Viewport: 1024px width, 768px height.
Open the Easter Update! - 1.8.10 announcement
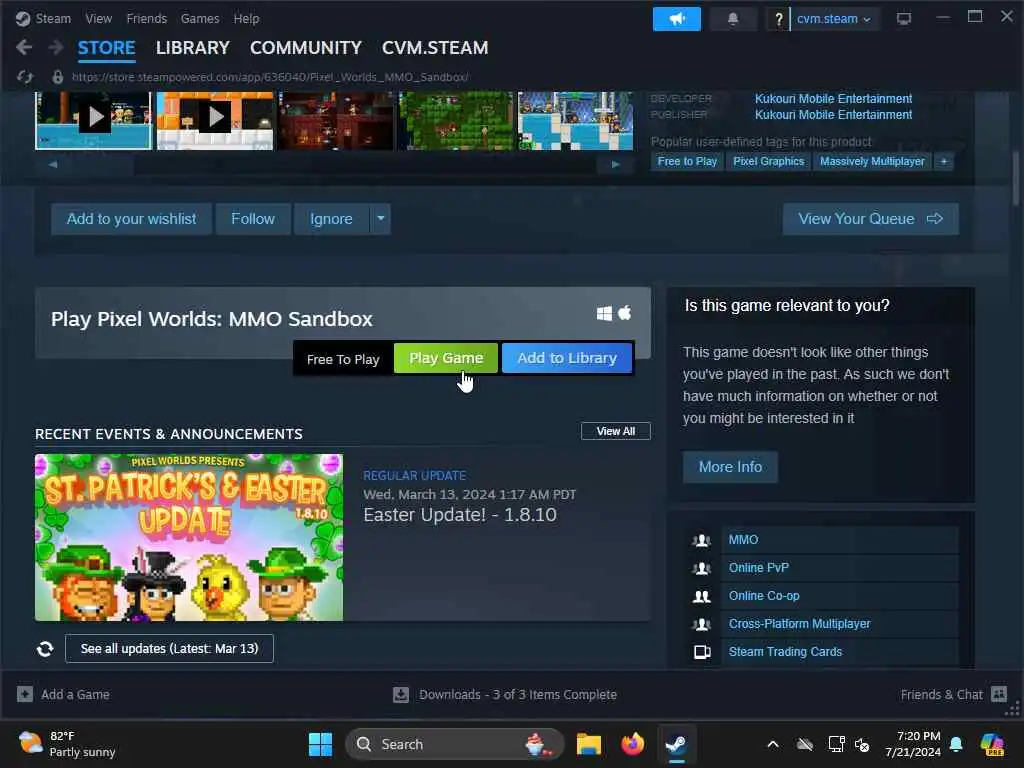(x=460, y=515)
